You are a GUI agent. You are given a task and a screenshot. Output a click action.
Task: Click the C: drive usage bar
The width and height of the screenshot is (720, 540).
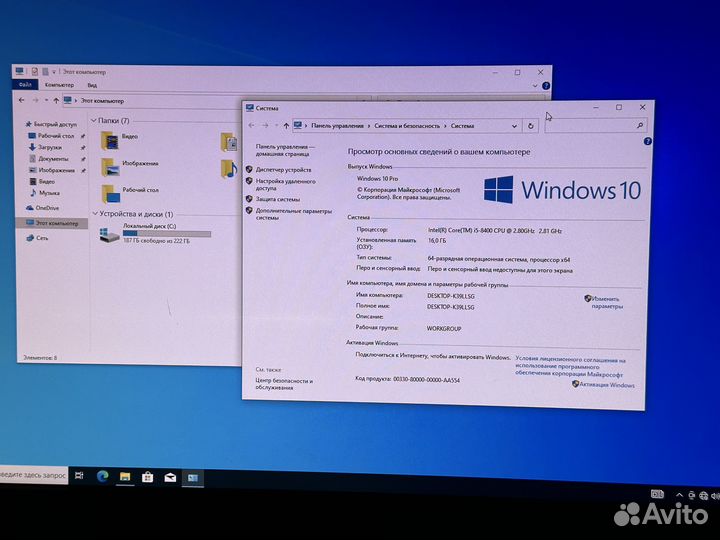coord(167,234)
